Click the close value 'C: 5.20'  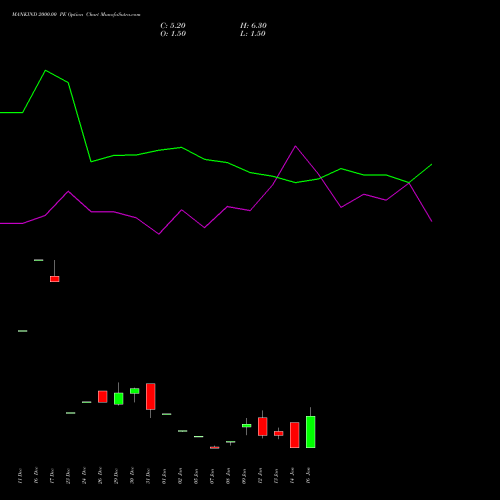click(173, 26)
